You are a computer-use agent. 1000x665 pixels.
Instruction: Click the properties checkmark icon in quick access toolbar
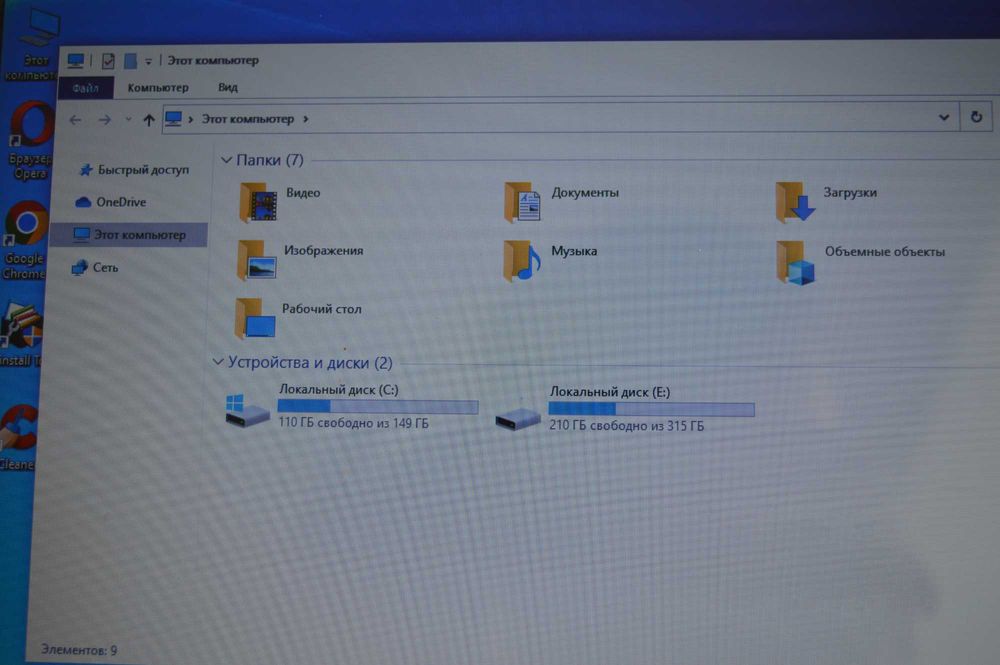[108, 61]
